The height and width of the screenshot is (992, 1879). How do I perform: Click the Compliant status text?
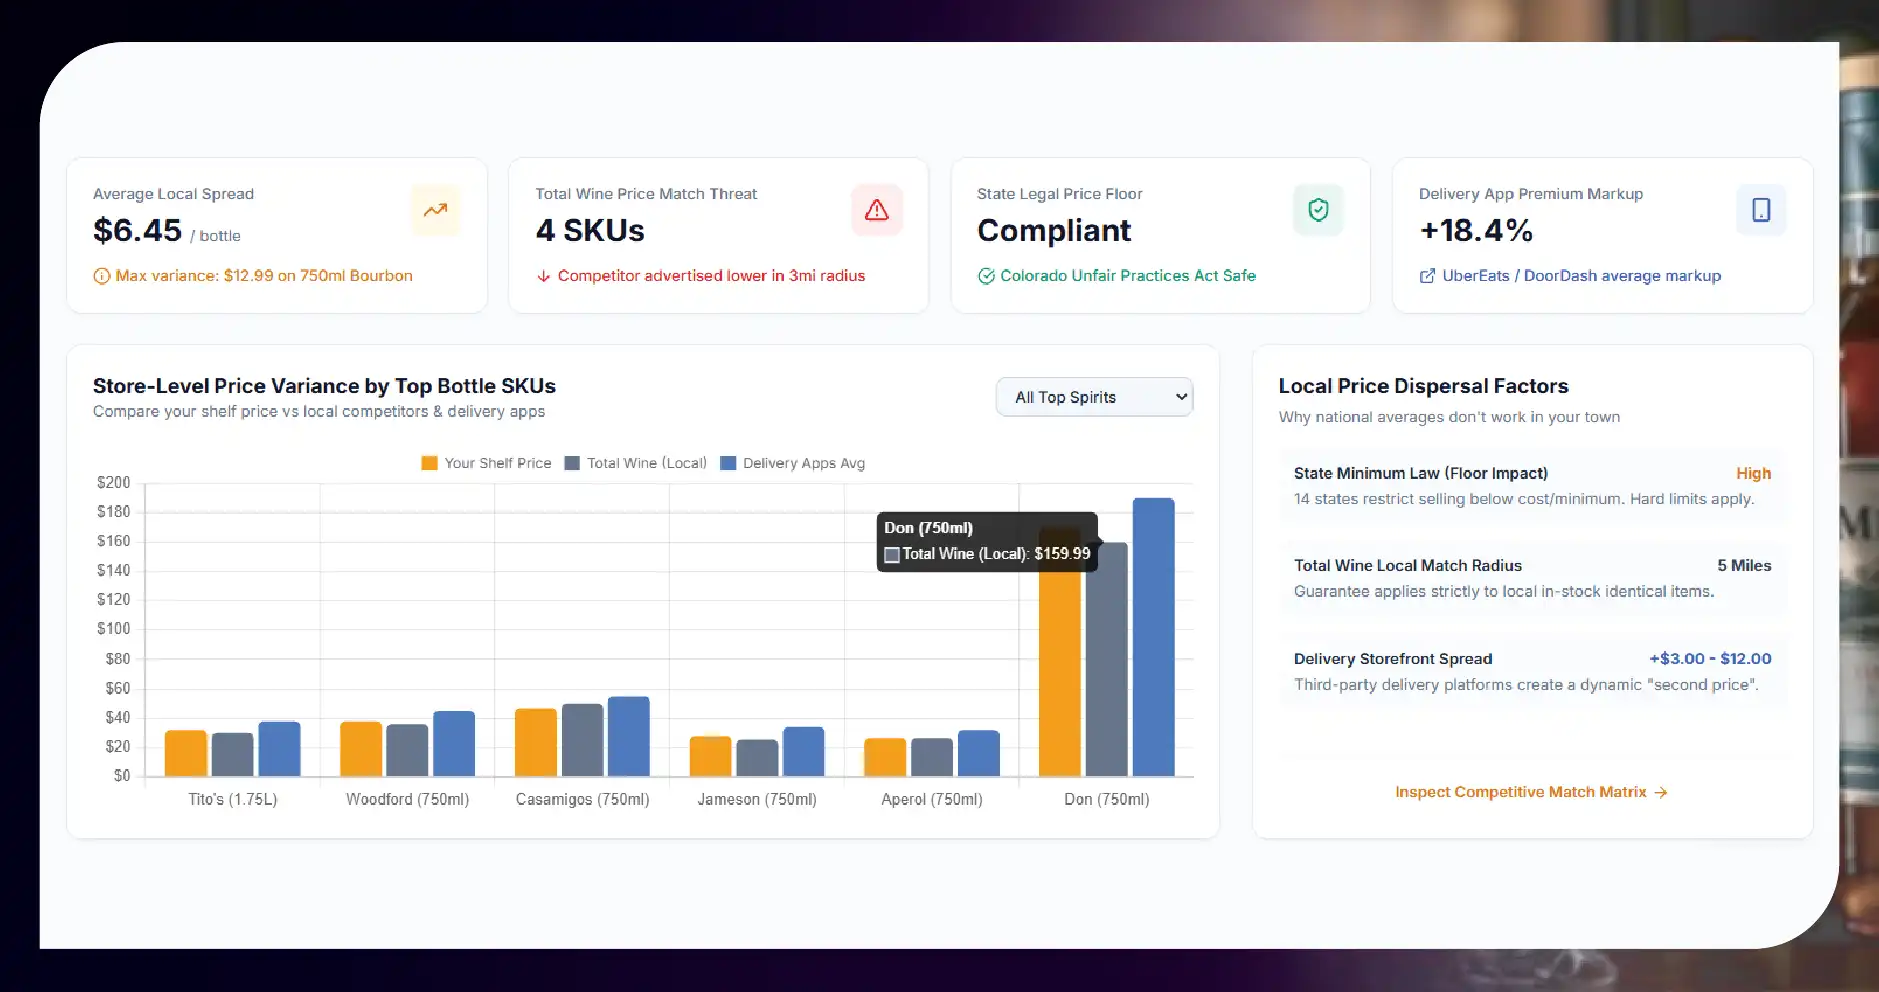click(1054, 231)
